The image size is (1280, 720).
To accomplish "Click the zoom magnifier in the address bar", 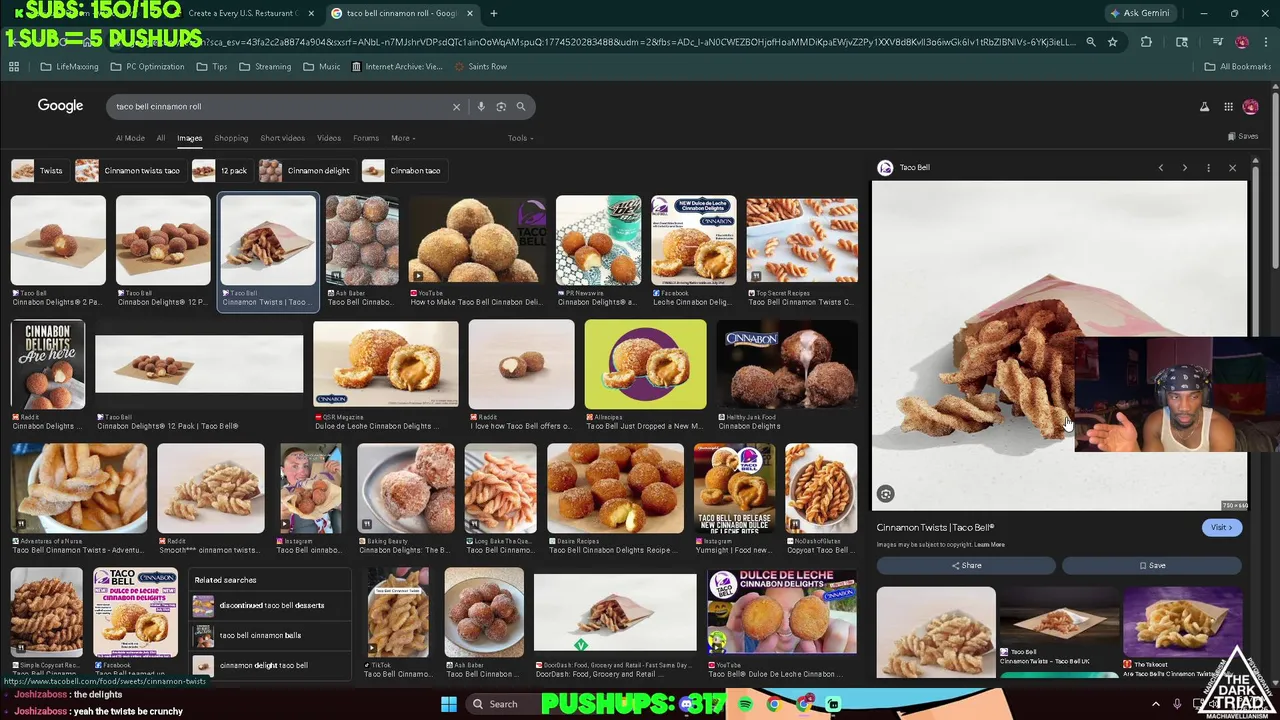I will point(1091,42).
